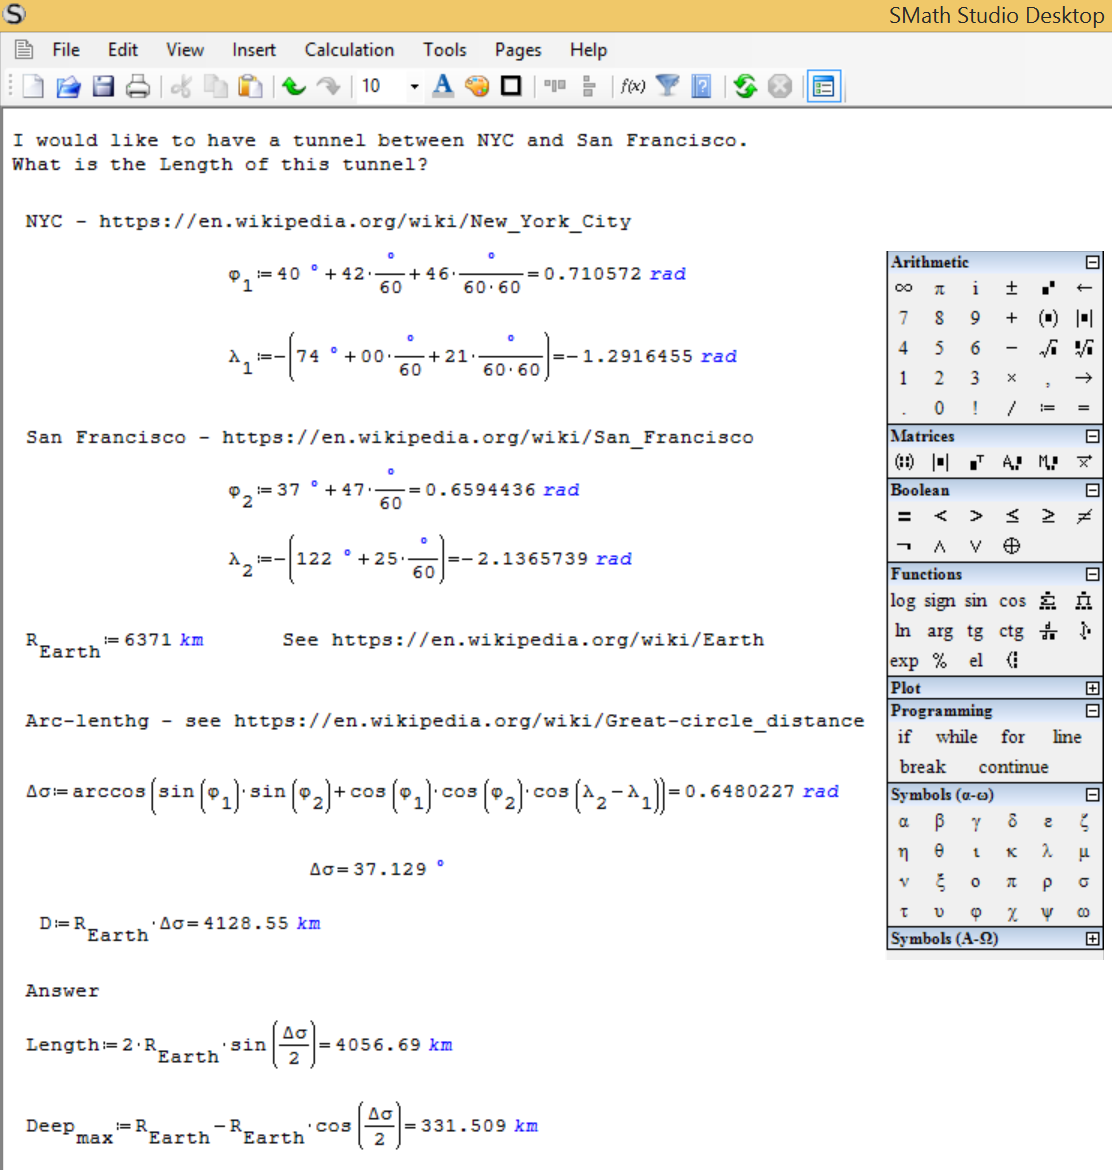
Task: Open the Calculation menu
Action: point(349,50)
